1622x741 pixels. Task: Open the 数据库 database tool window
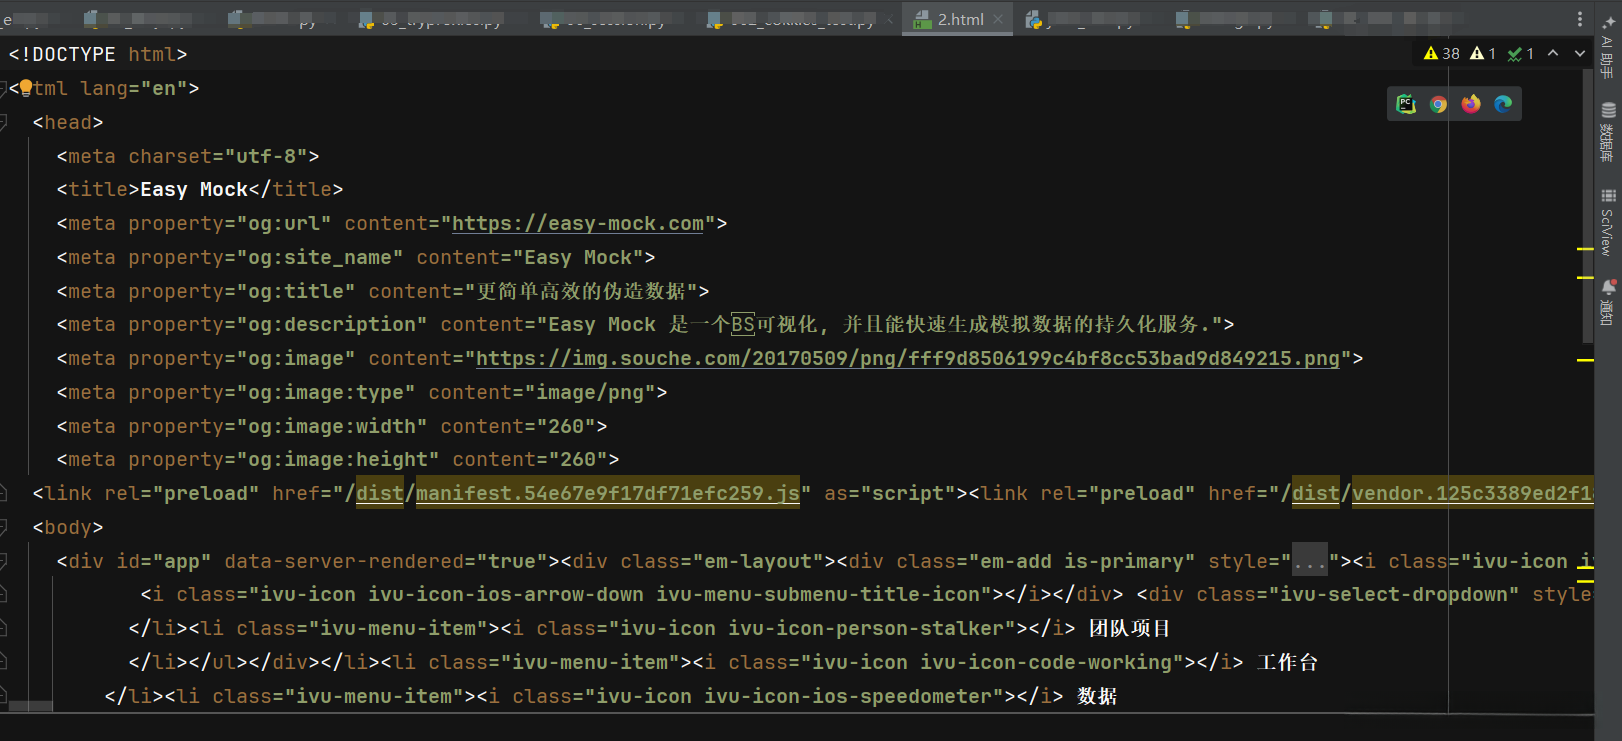(x=1608, y=132)
